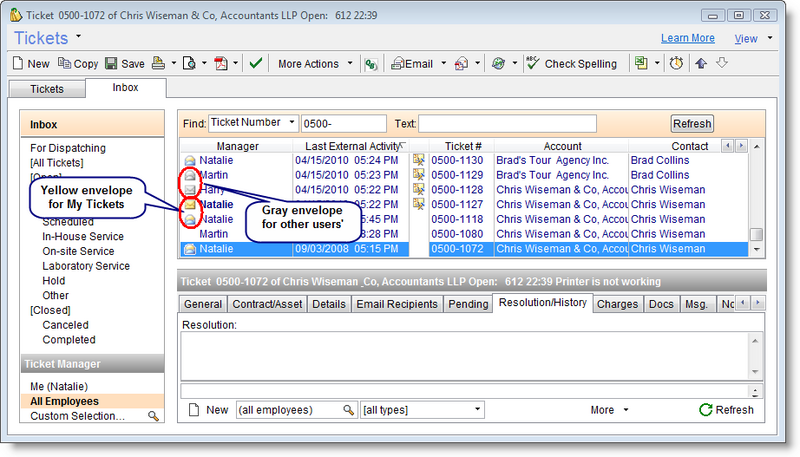800x457 pixels.
Task: Click into the Text search field
Action: [x=507, y=123]
